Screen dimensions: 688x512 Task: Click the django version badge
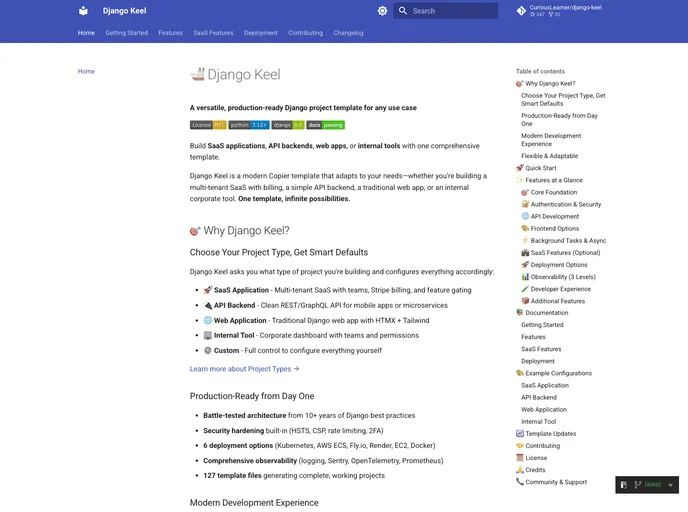[288, 125]
